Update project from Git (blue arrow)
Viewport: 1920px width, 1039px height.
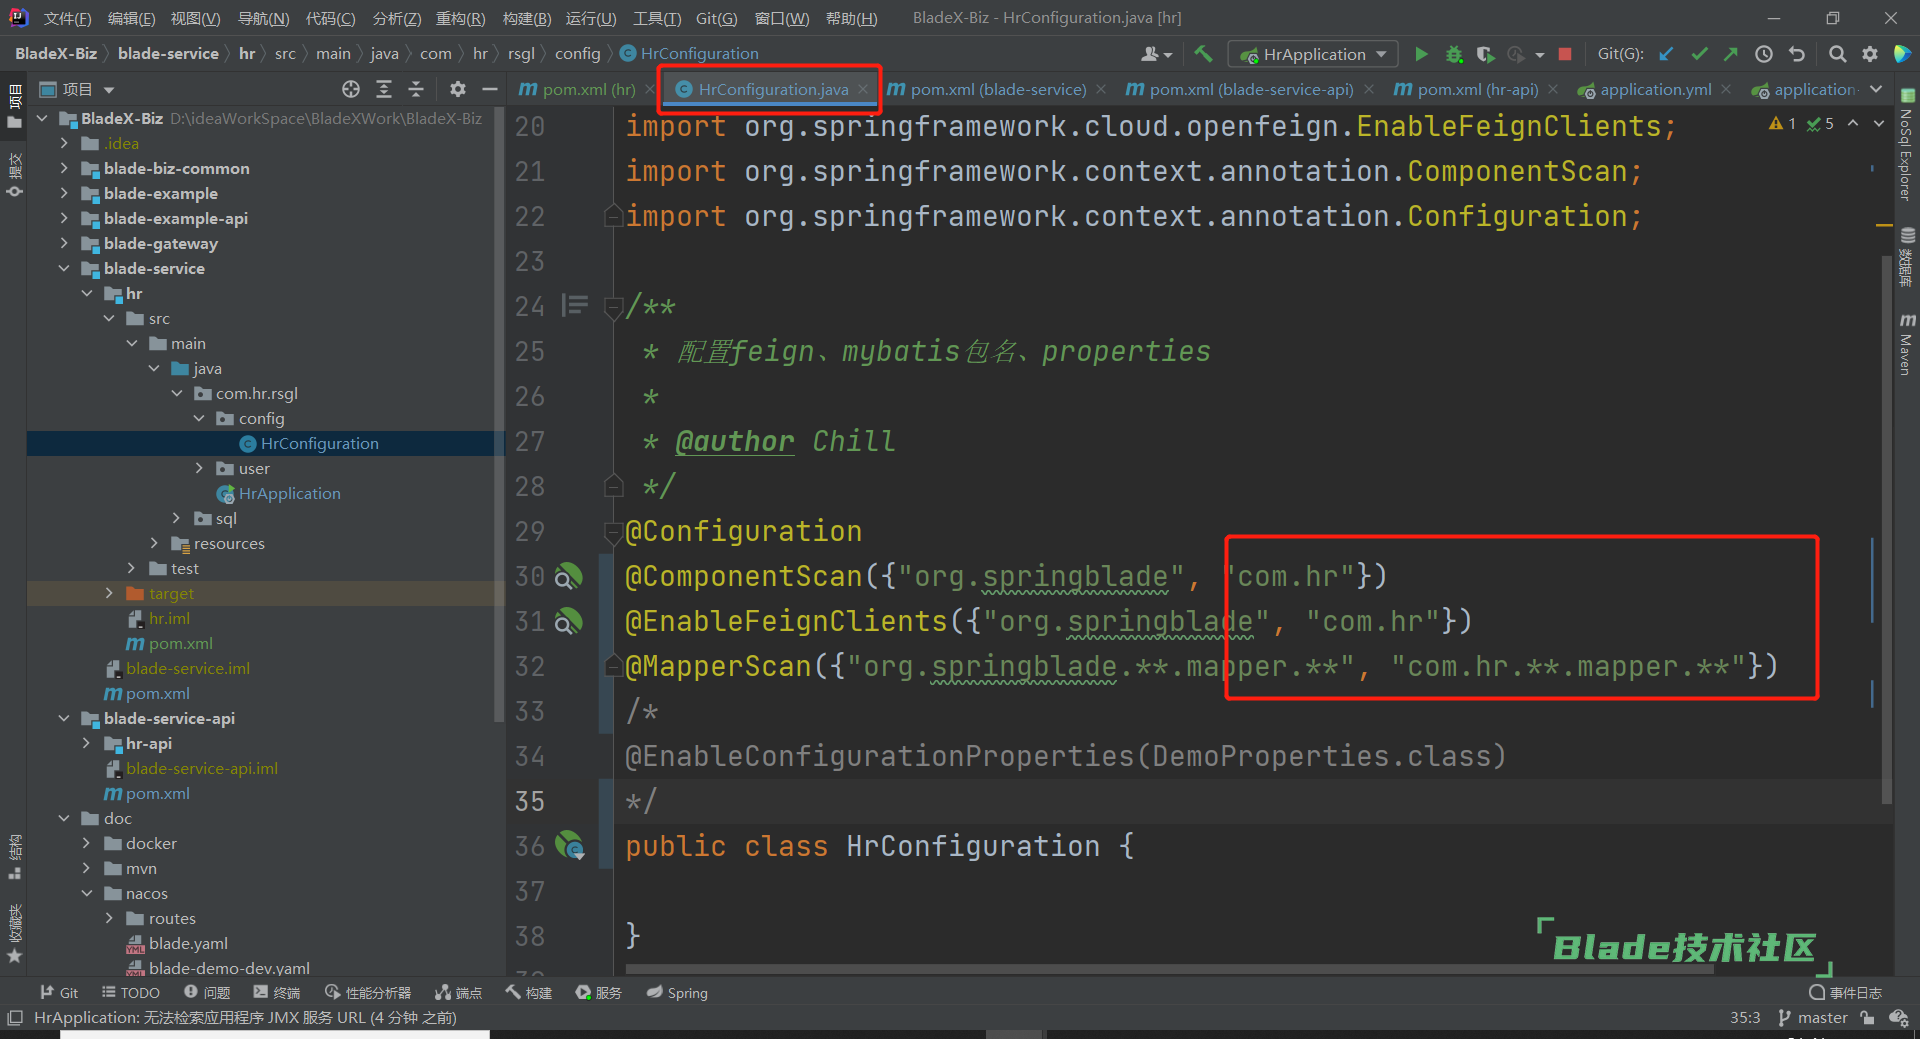pyautogui.click(x=1666, y=54)
